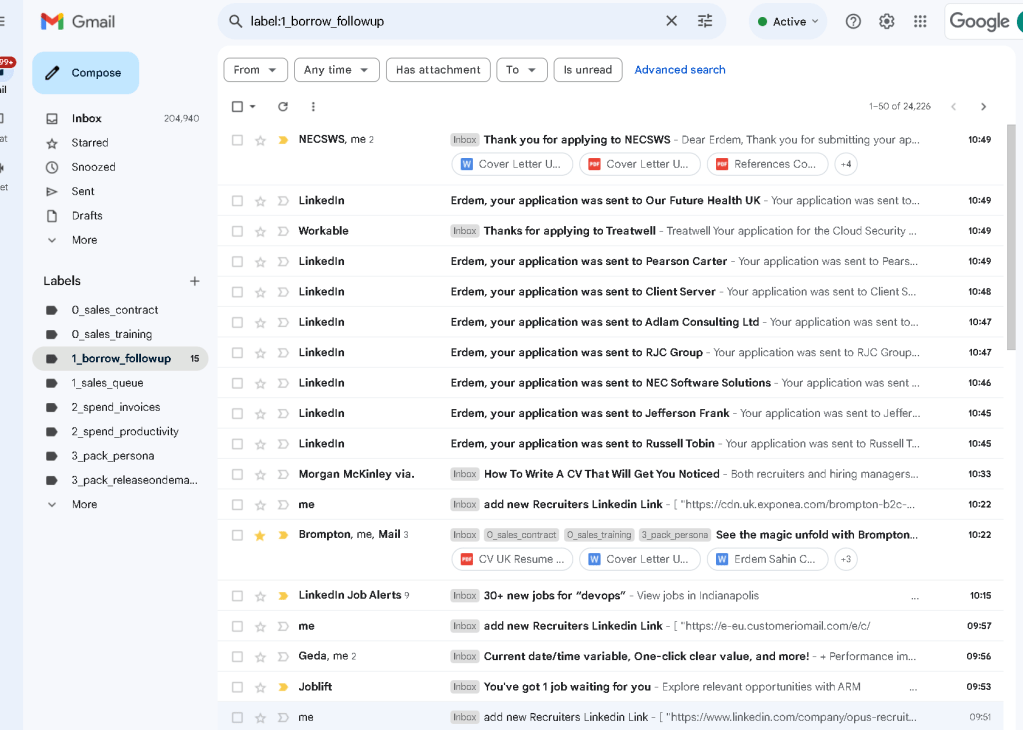Expand More under main folders
The width and height of the screenshot is (1023, 730).
click(84, 240)
